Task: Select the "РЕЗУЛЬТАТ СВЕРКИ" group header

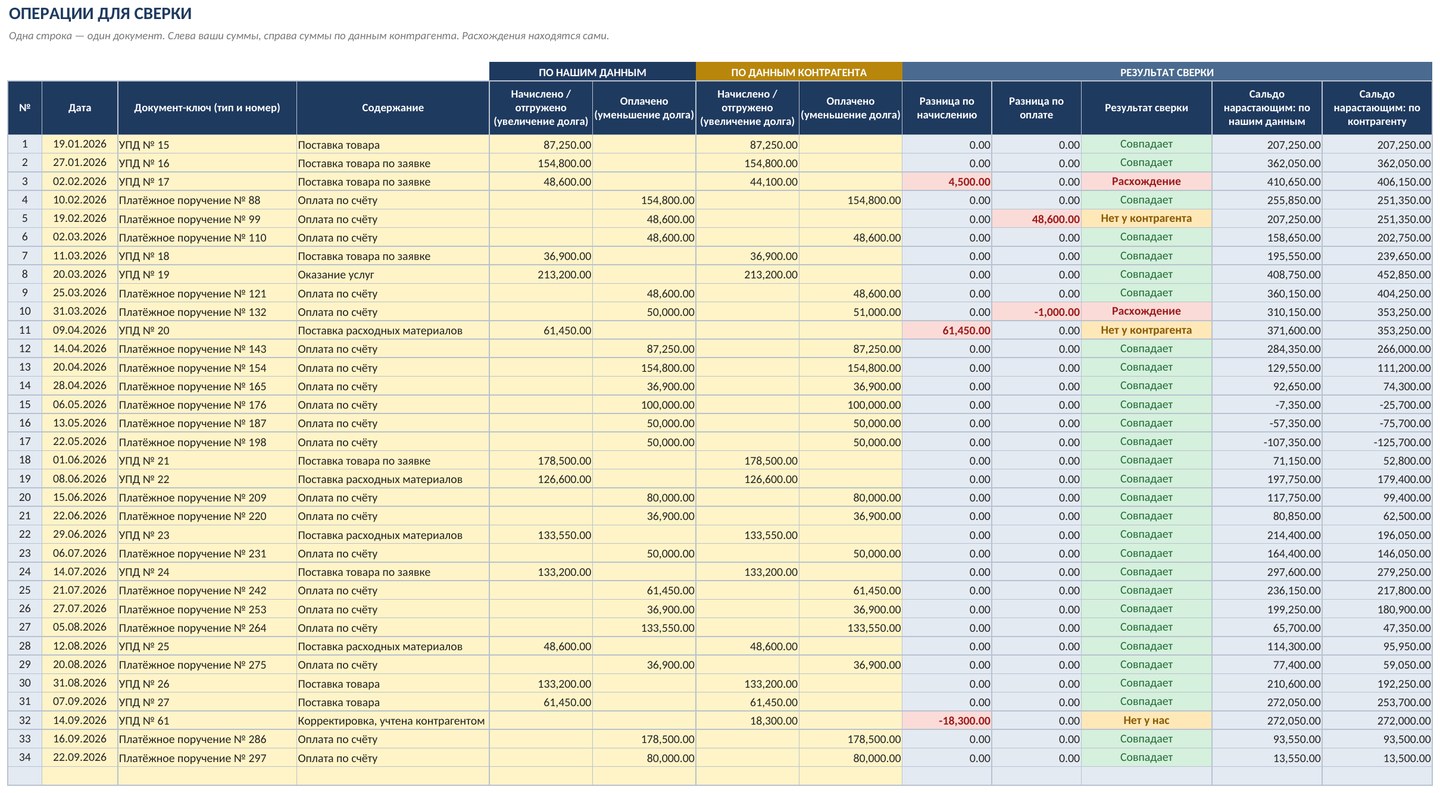Action: pyautogui.click(x=1166, y=72)
